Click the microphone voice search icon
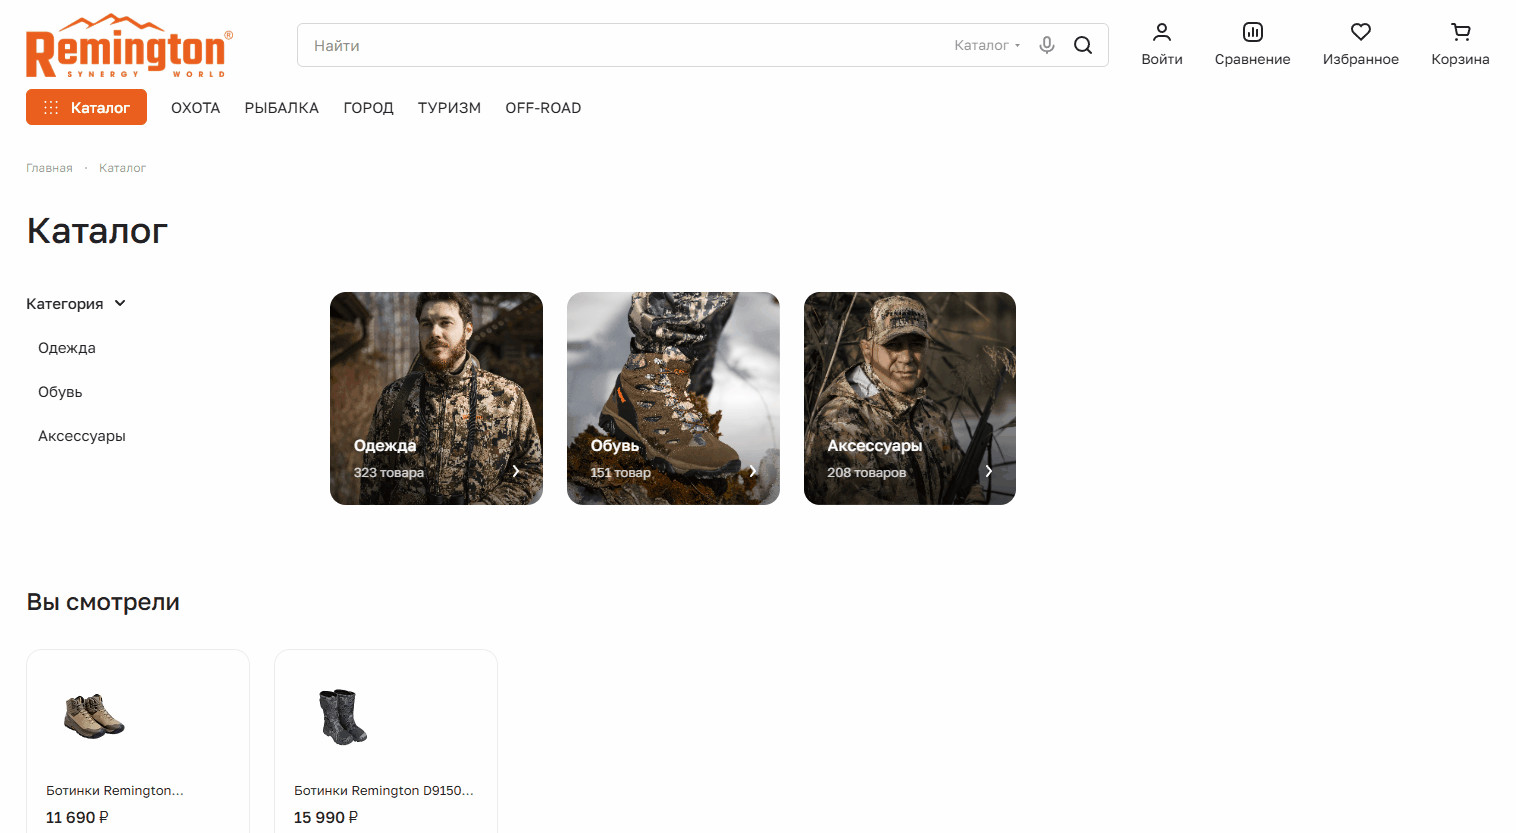This screenshot has width=1516, height=833. click(x=1047, y=45)
